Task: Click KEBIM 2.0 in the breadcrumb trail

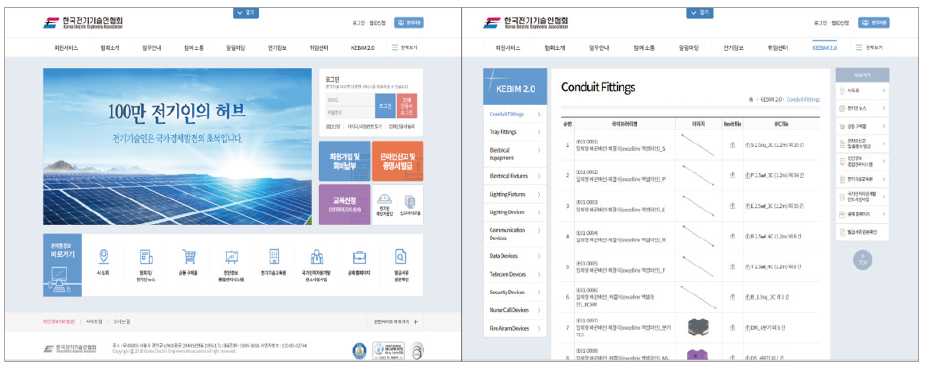Action: pyautogui.click(x=771, y=100)
